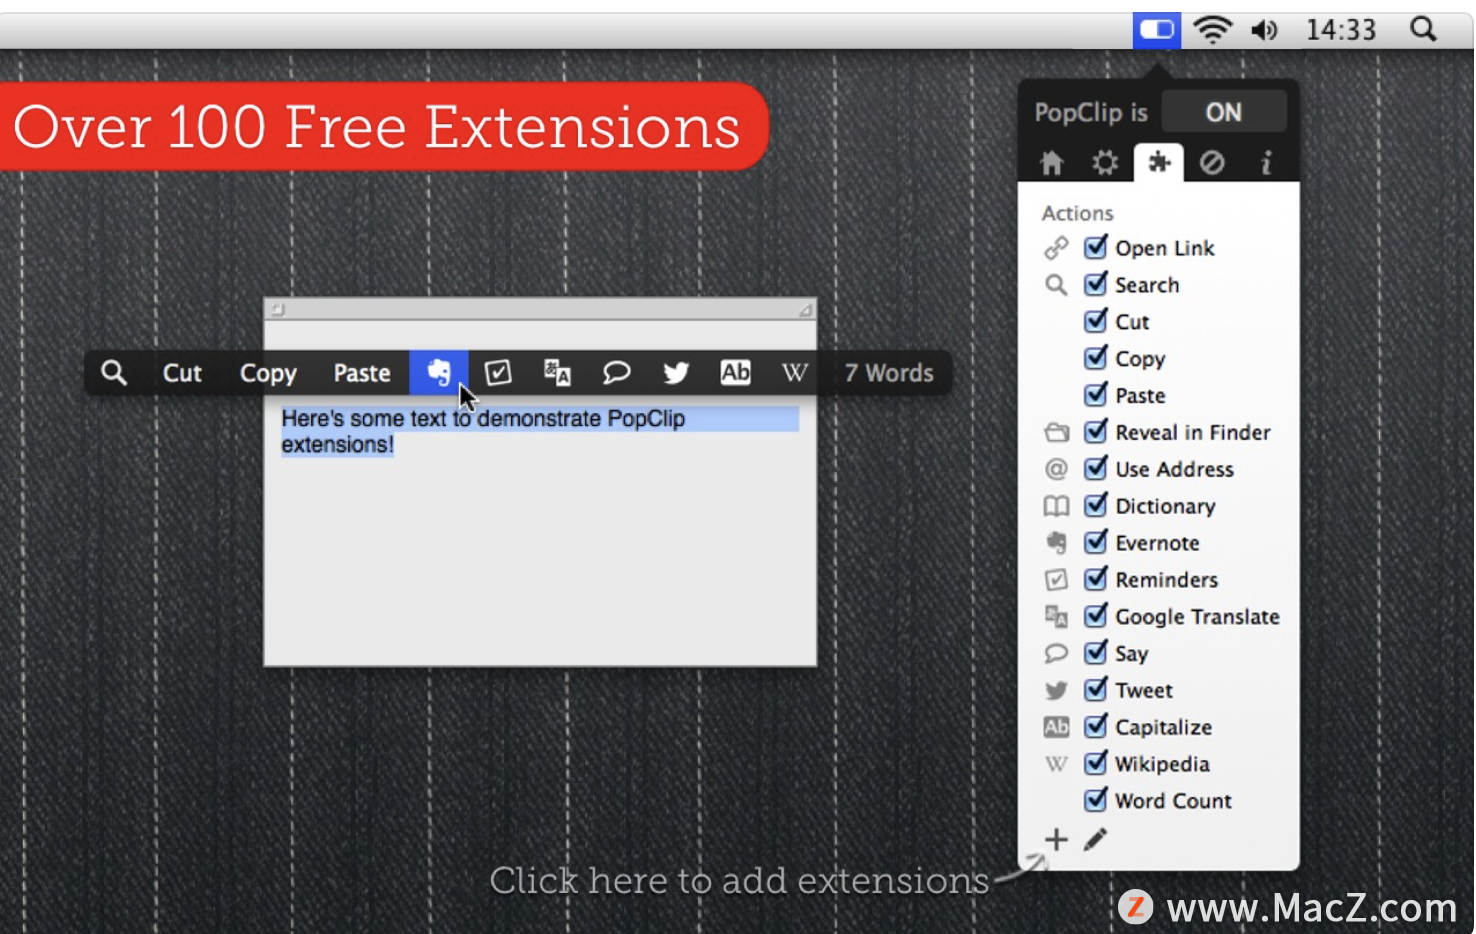
Task: Click the Reminders icon in PopClip bar
Action: (498, 373)
